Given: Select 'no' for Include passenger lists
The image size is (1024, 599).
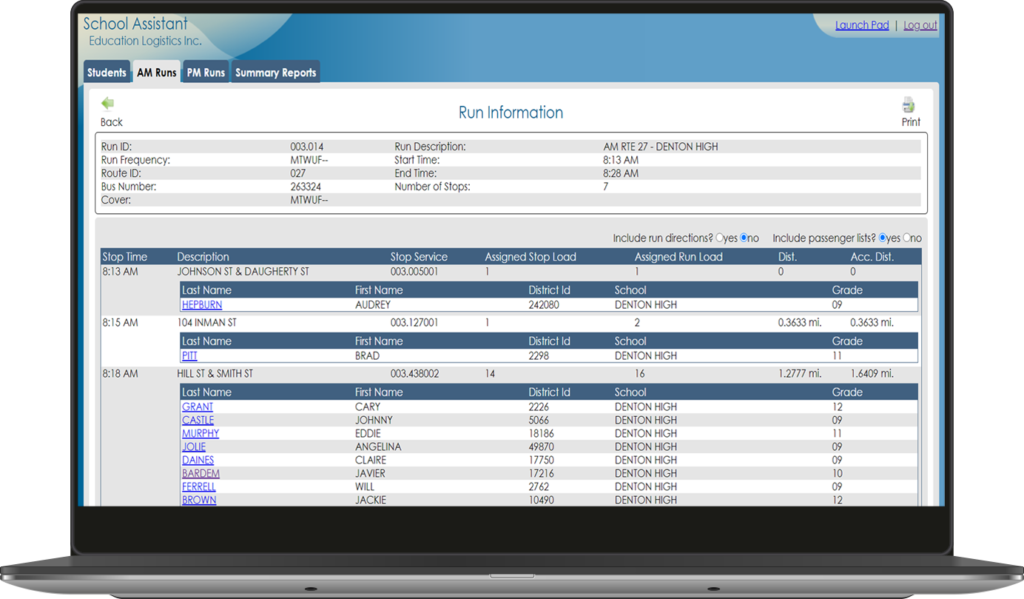Looking at the screenshot, I should coord(909,238).
